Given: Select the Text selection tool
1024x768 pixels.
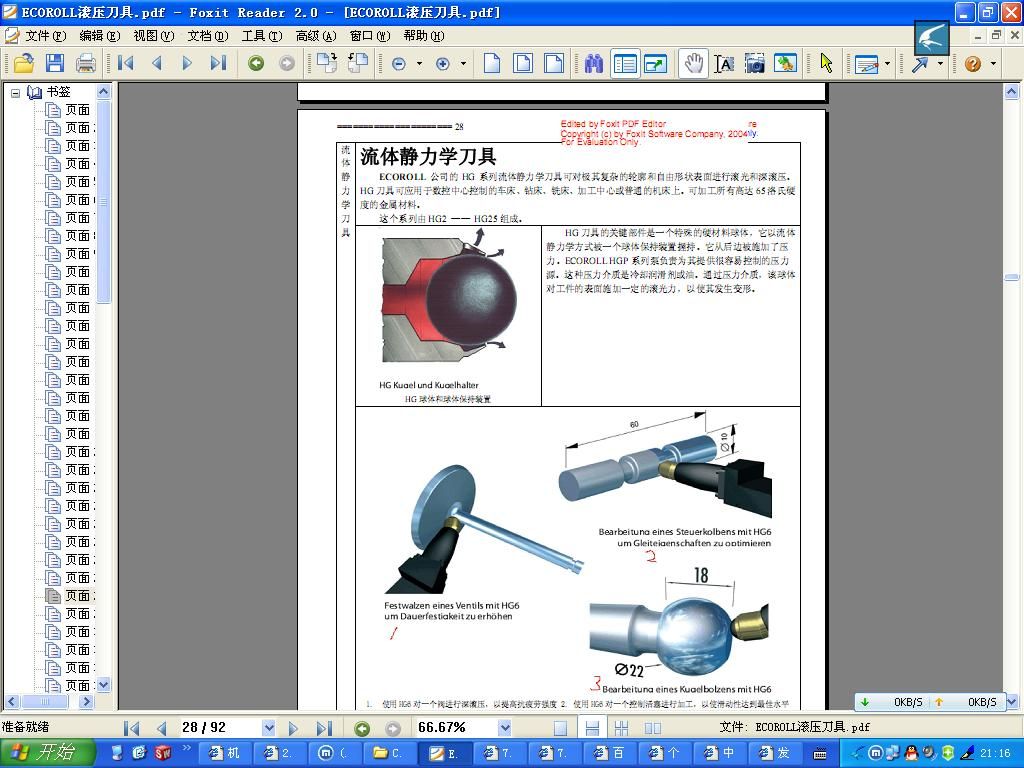Looking at the screenshot, I should [x=724, y=64].
